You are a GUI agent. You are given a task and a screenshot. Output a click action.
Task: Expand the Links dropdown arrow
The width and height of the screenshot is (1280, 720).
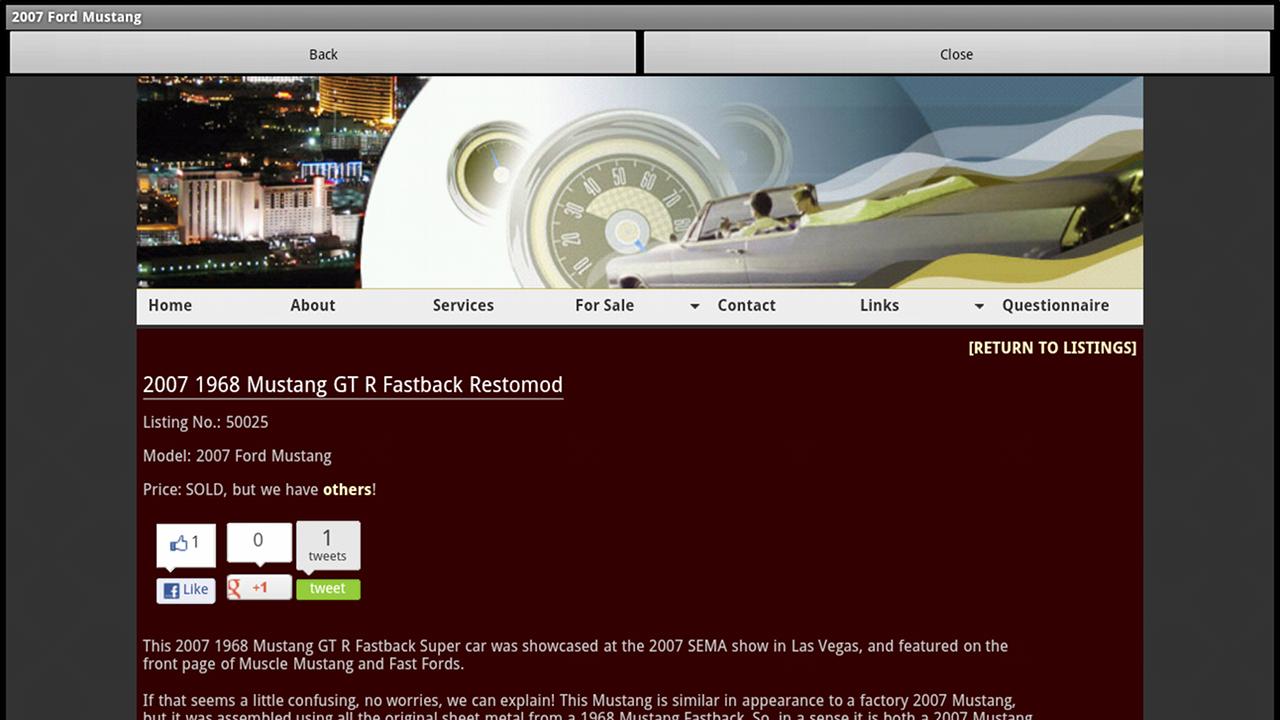click(979, 307)
